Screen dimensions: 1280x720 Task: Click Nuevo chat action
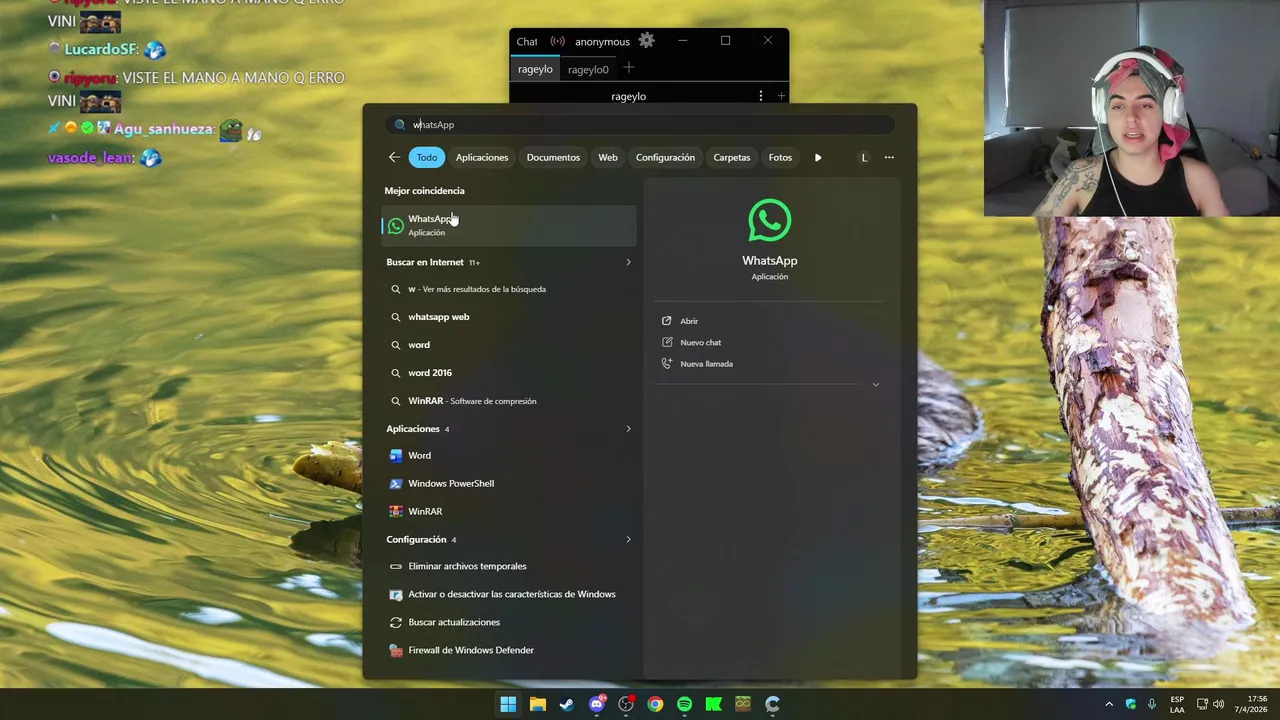(700, 342)
